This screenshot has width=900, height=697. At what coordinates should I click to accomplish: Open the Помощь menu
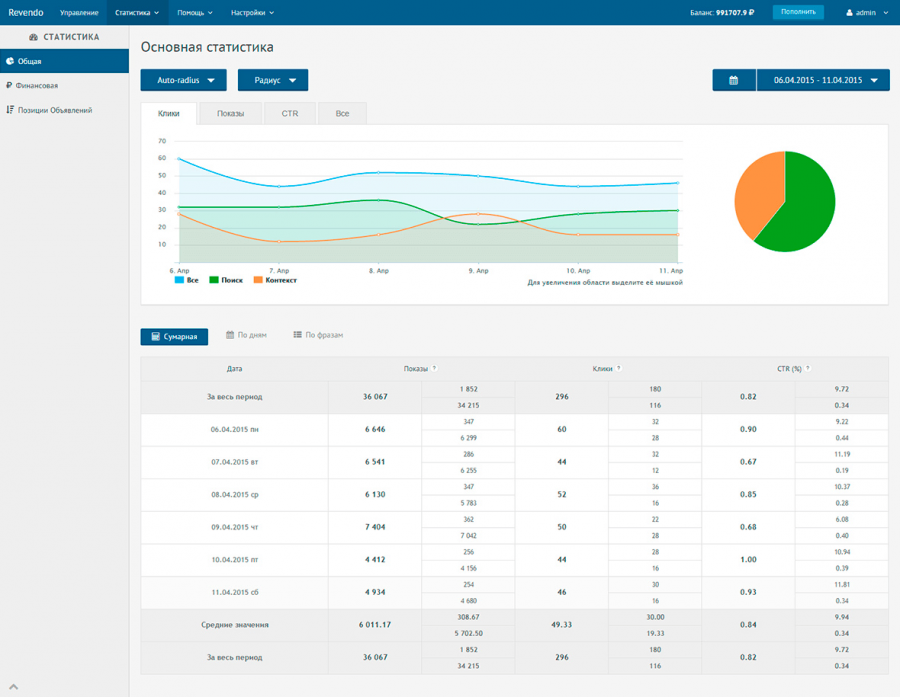[x=195, y=13]
